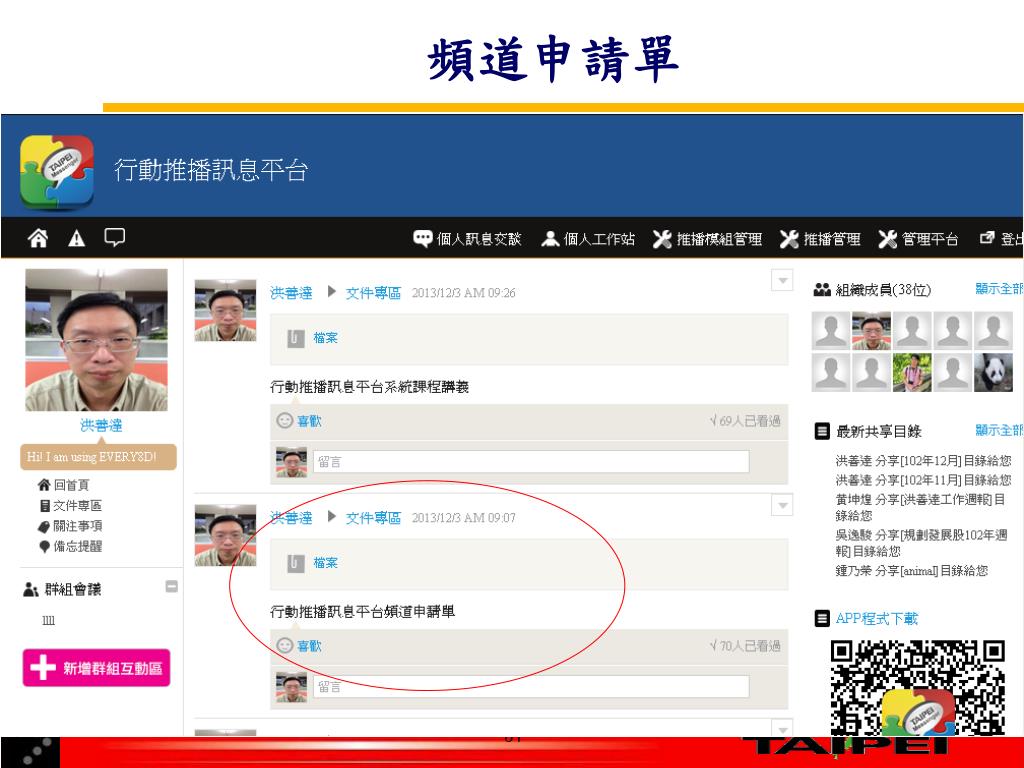Image resolution: width=1024 pixels, height=768 pixels.
Task: Go to home via house icon in nav bar
Action: pyautogui.click(x=38, y=238)
